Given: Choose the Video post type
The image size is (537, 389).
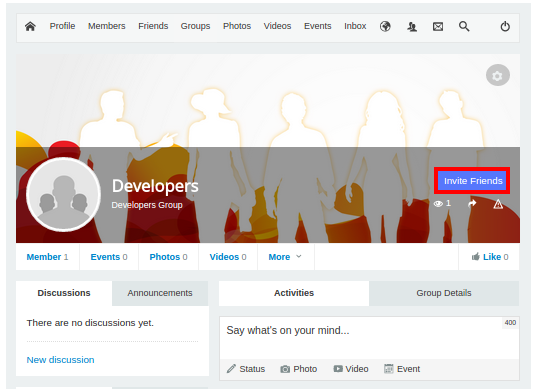Looking at the screenshot, I should tap(351, 369).
